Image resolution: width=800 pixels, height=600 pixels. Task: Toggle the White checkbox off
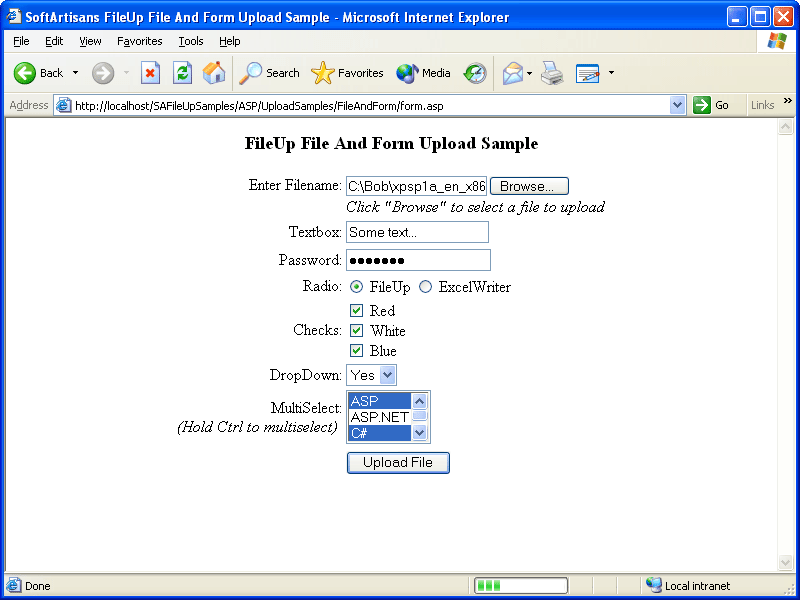(x=357, y=330)
